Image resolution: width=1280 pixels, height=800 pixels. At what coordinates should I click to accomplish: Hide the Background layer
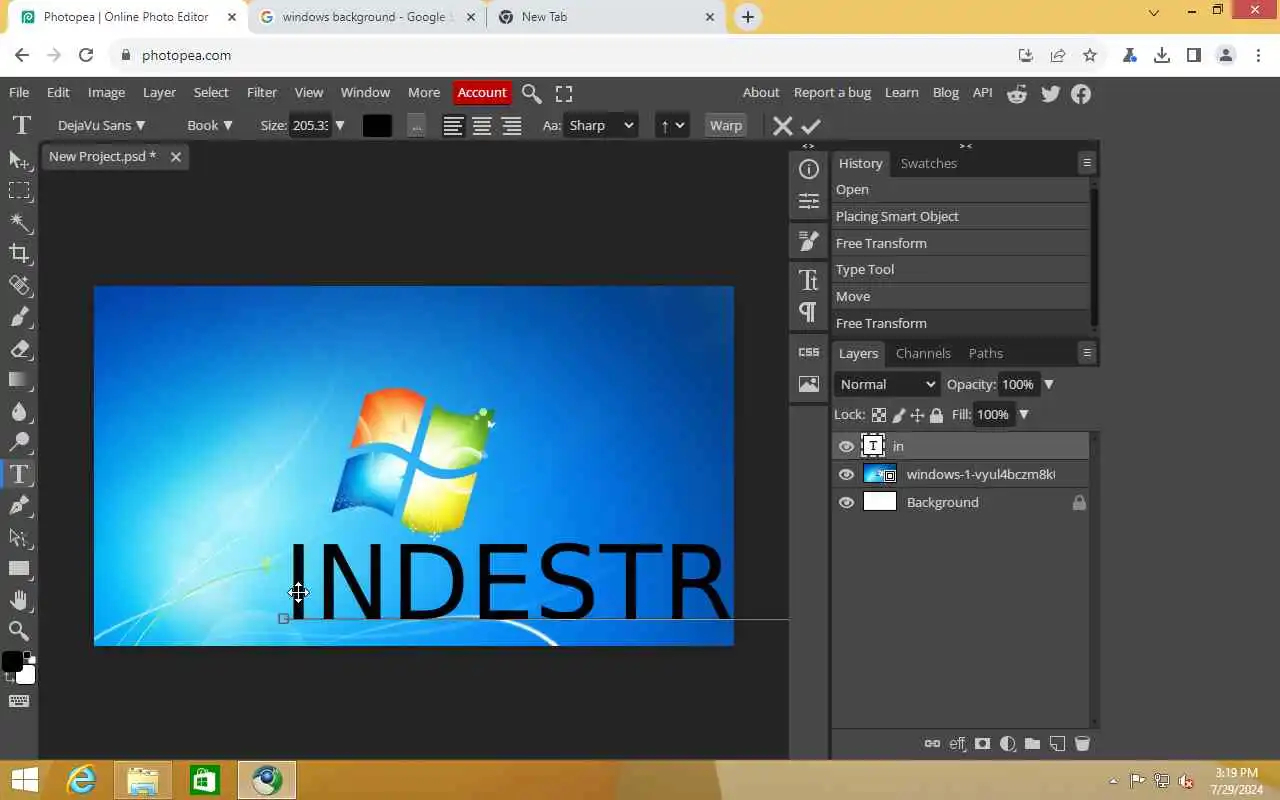pyautogui.click(x=846, y=503)
